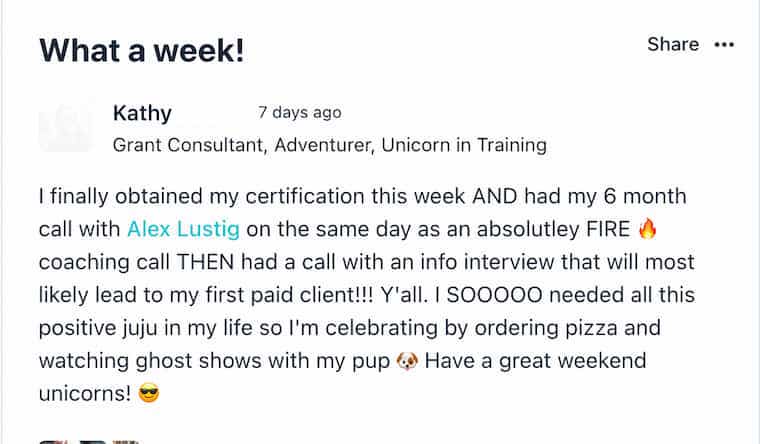The image size is (760, 444).
Task: Click the second cropped avatar below the post
Action: (93, 442)
